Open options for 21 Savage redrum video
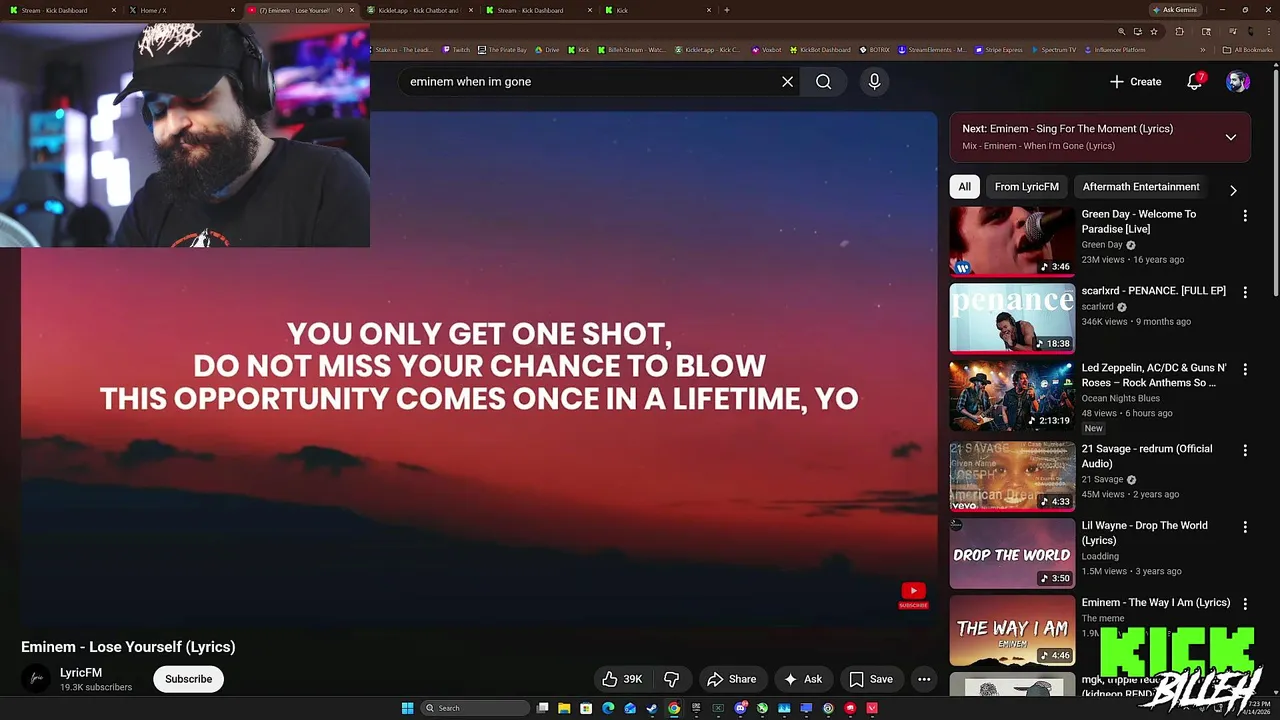This screenshot has height=720, width=1280. pos(1245,451)
